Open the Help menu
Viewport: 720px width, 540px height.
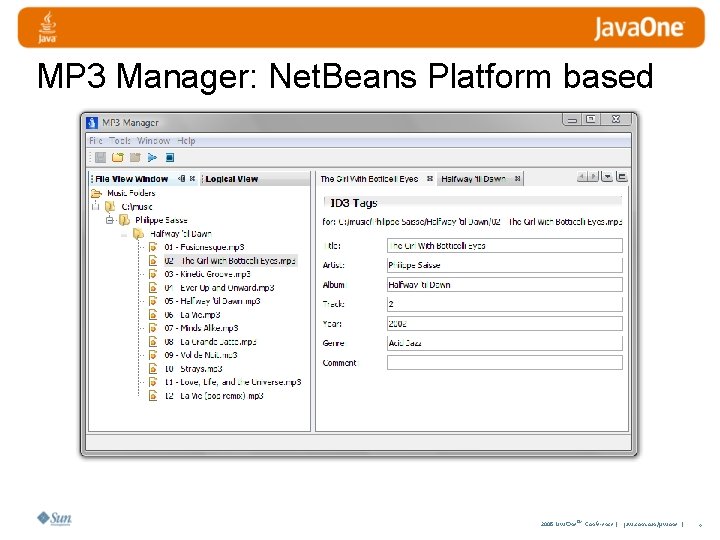tap(186, 141)
